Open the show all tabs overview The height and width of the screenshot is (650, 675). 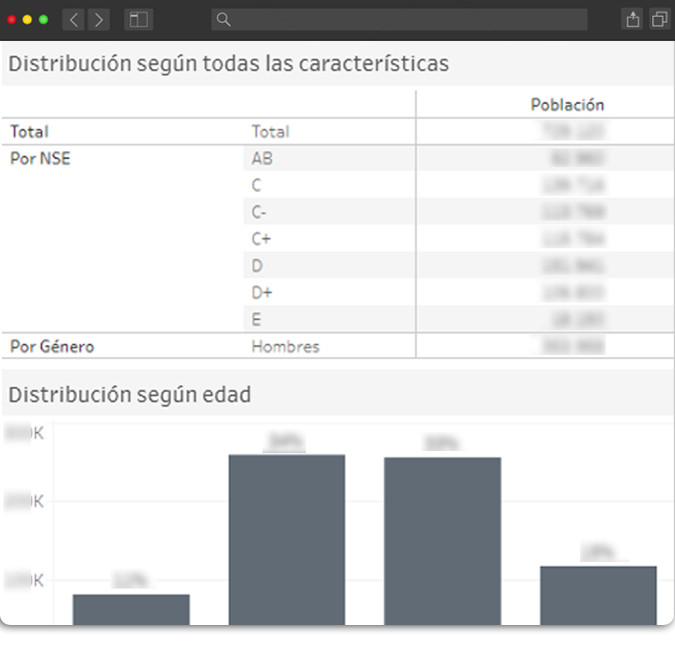tap(659, 19)
